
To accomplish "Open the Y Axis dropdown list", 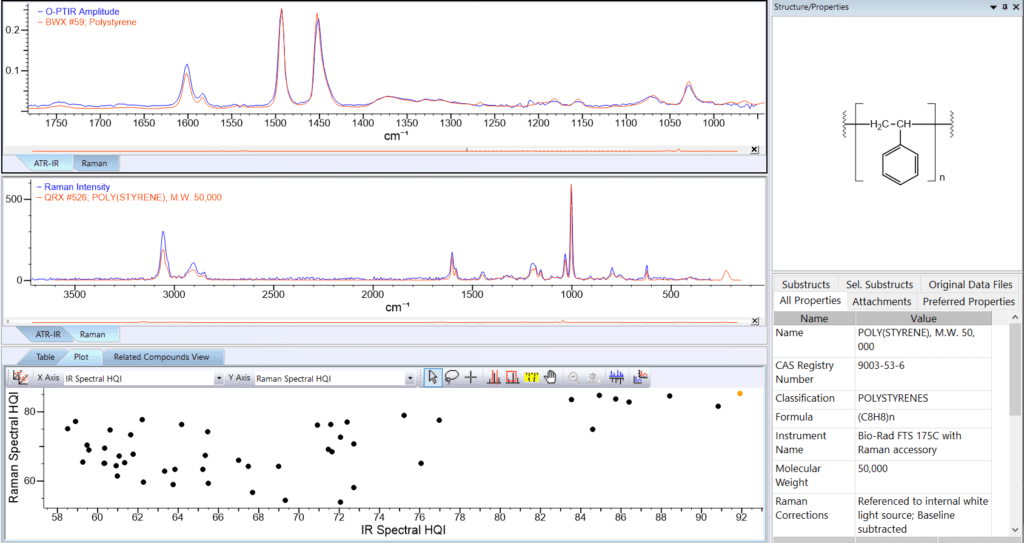I will tap(409, 378).
